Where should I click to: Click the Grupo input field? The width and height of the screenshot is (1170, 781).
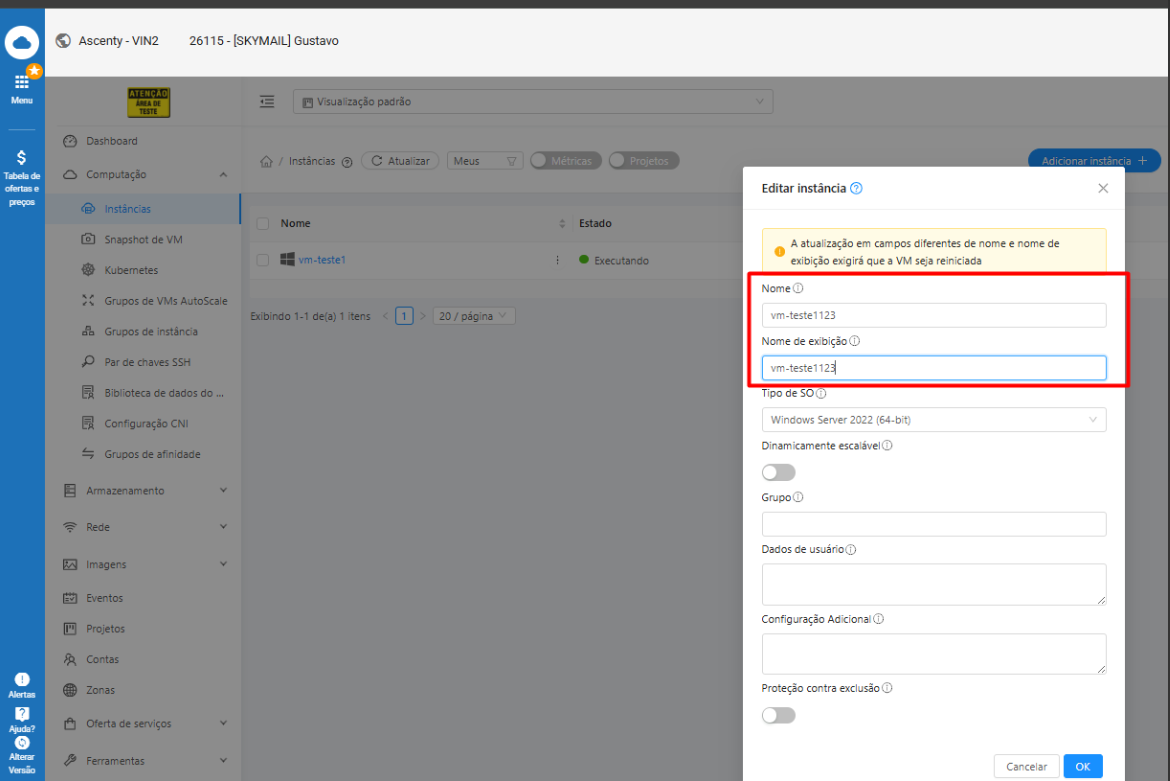tap(933, 524)
